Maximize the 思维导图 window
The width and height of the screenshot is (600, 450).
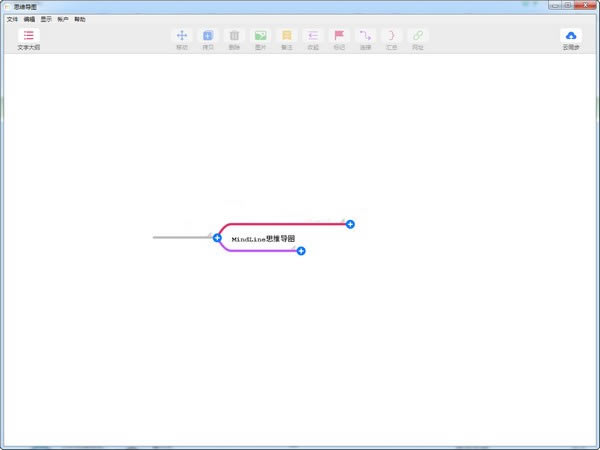point(568,5)
